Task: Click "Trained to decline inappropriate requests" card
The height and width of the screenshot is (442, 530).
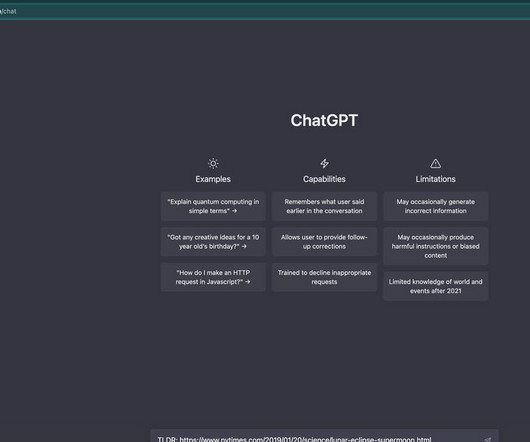Action: coord(324,277)
